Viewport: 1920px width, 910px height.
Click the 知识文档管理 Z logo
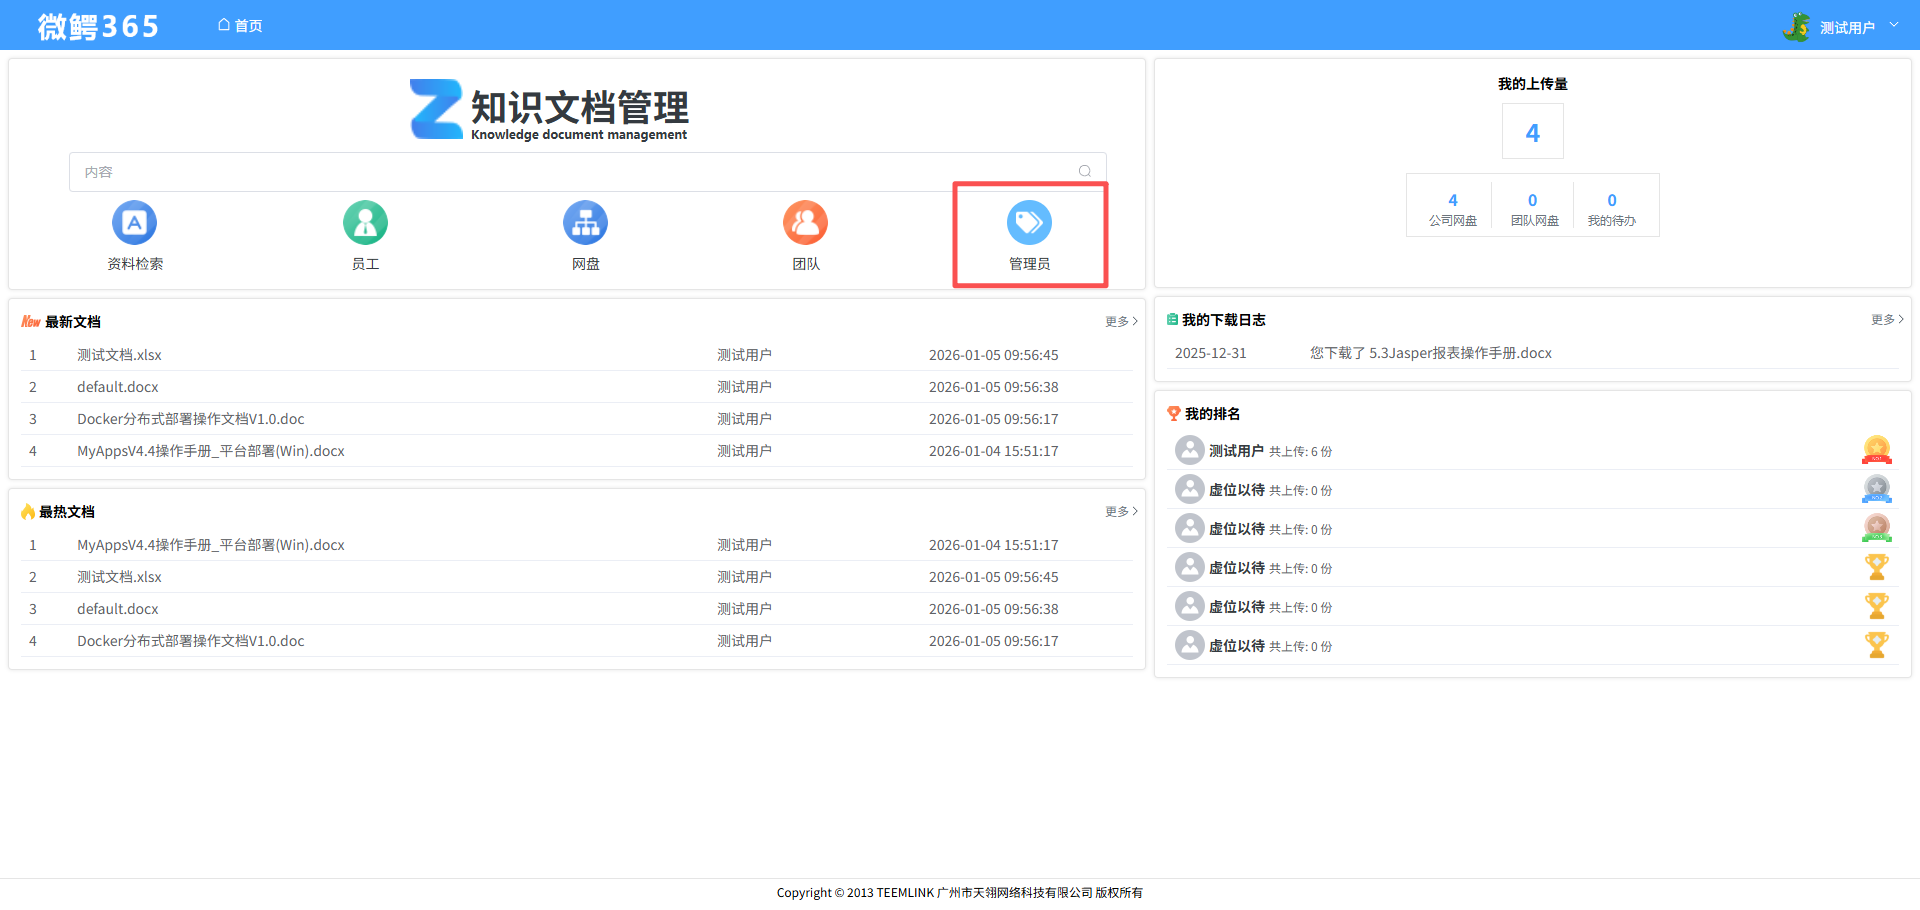pos(436,109)
